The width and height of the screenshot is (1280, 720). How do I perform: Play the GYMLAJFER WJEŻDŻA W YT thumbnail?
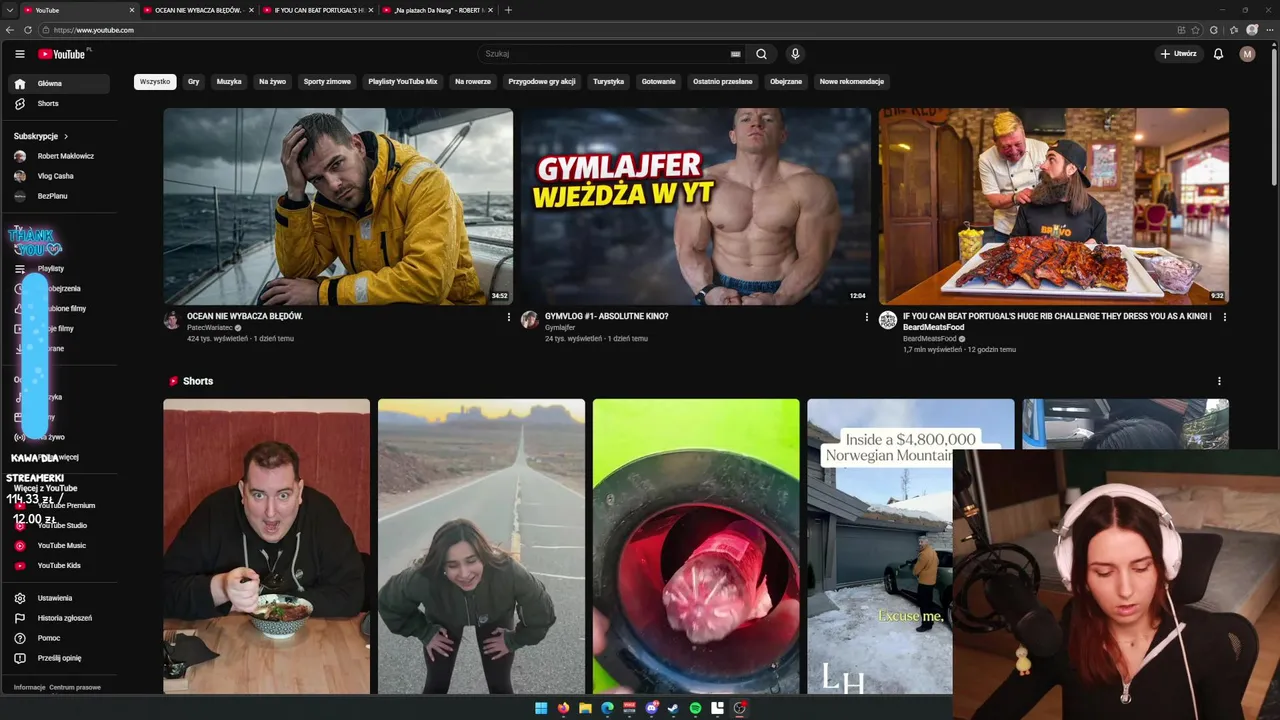(696, 206)
